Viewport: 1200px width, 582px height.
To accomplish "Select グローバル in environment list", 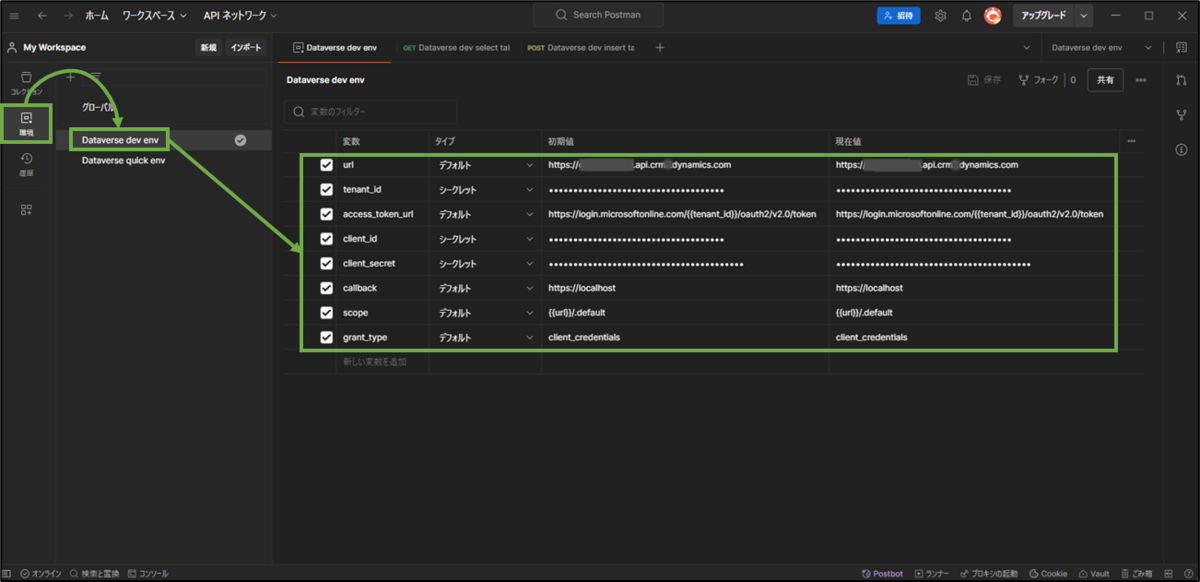I will (99, 107).
